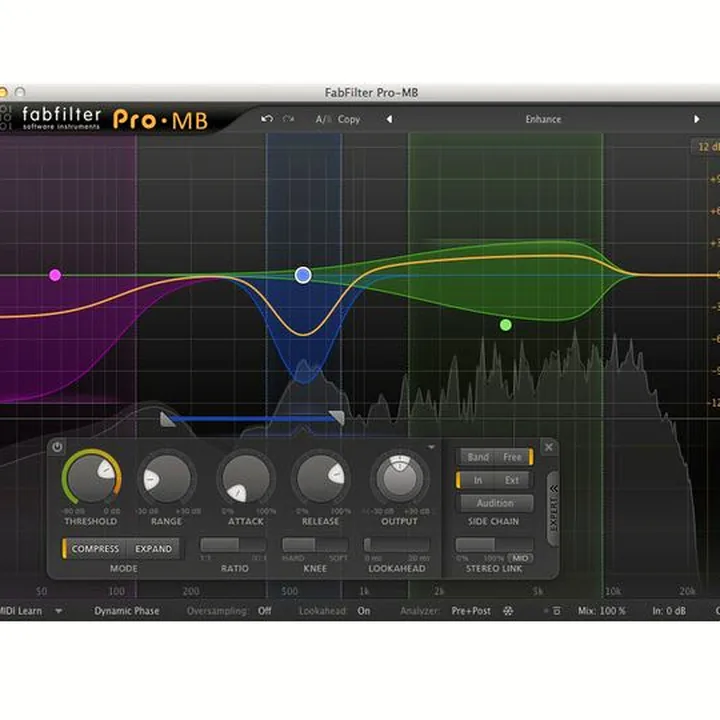Go to the previous preset arrow

pos(389,119)
